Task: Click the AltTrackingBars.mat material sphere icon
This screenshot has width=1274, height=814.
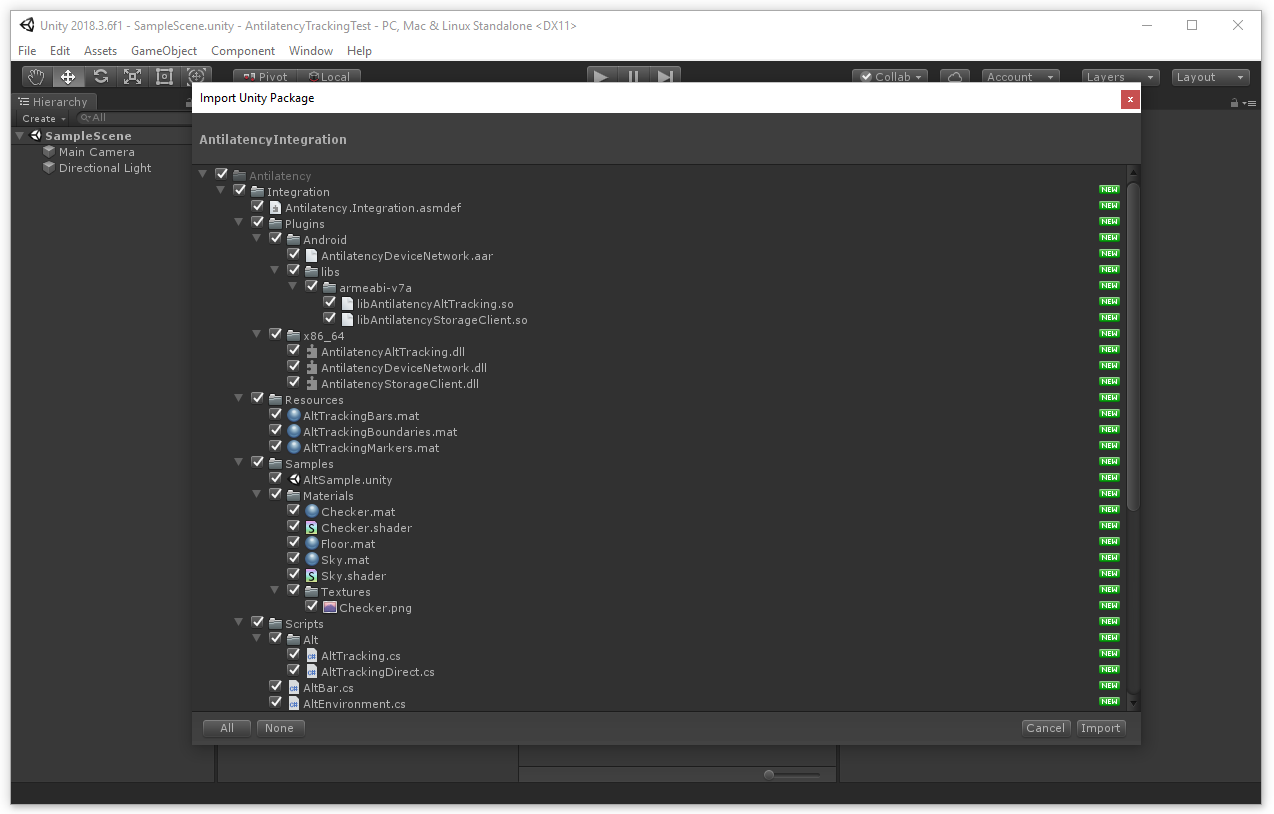Action: 293,416
